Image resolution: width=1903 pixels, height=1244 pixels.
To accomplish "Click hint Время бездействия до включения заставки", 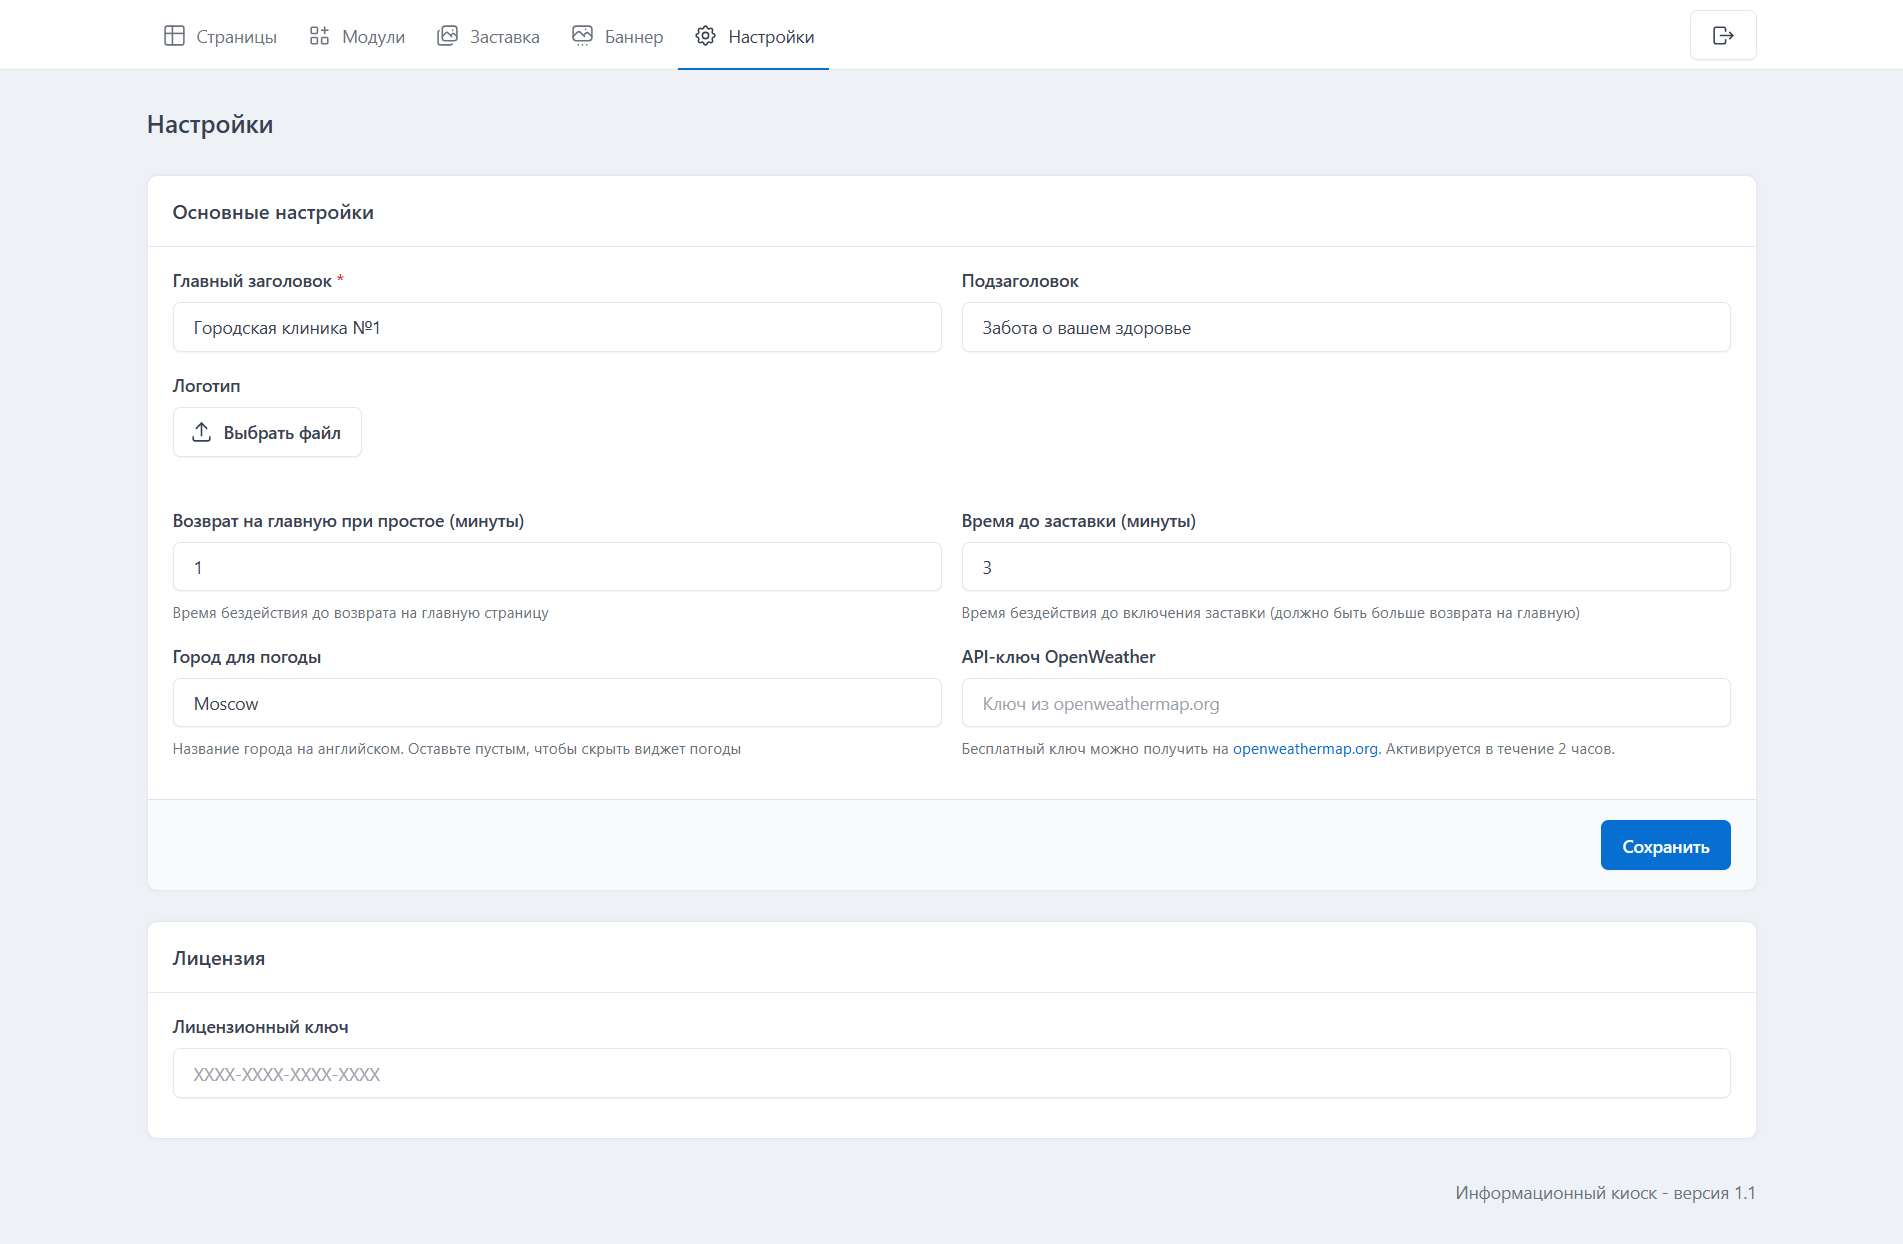I will (x=1270, y=613).
